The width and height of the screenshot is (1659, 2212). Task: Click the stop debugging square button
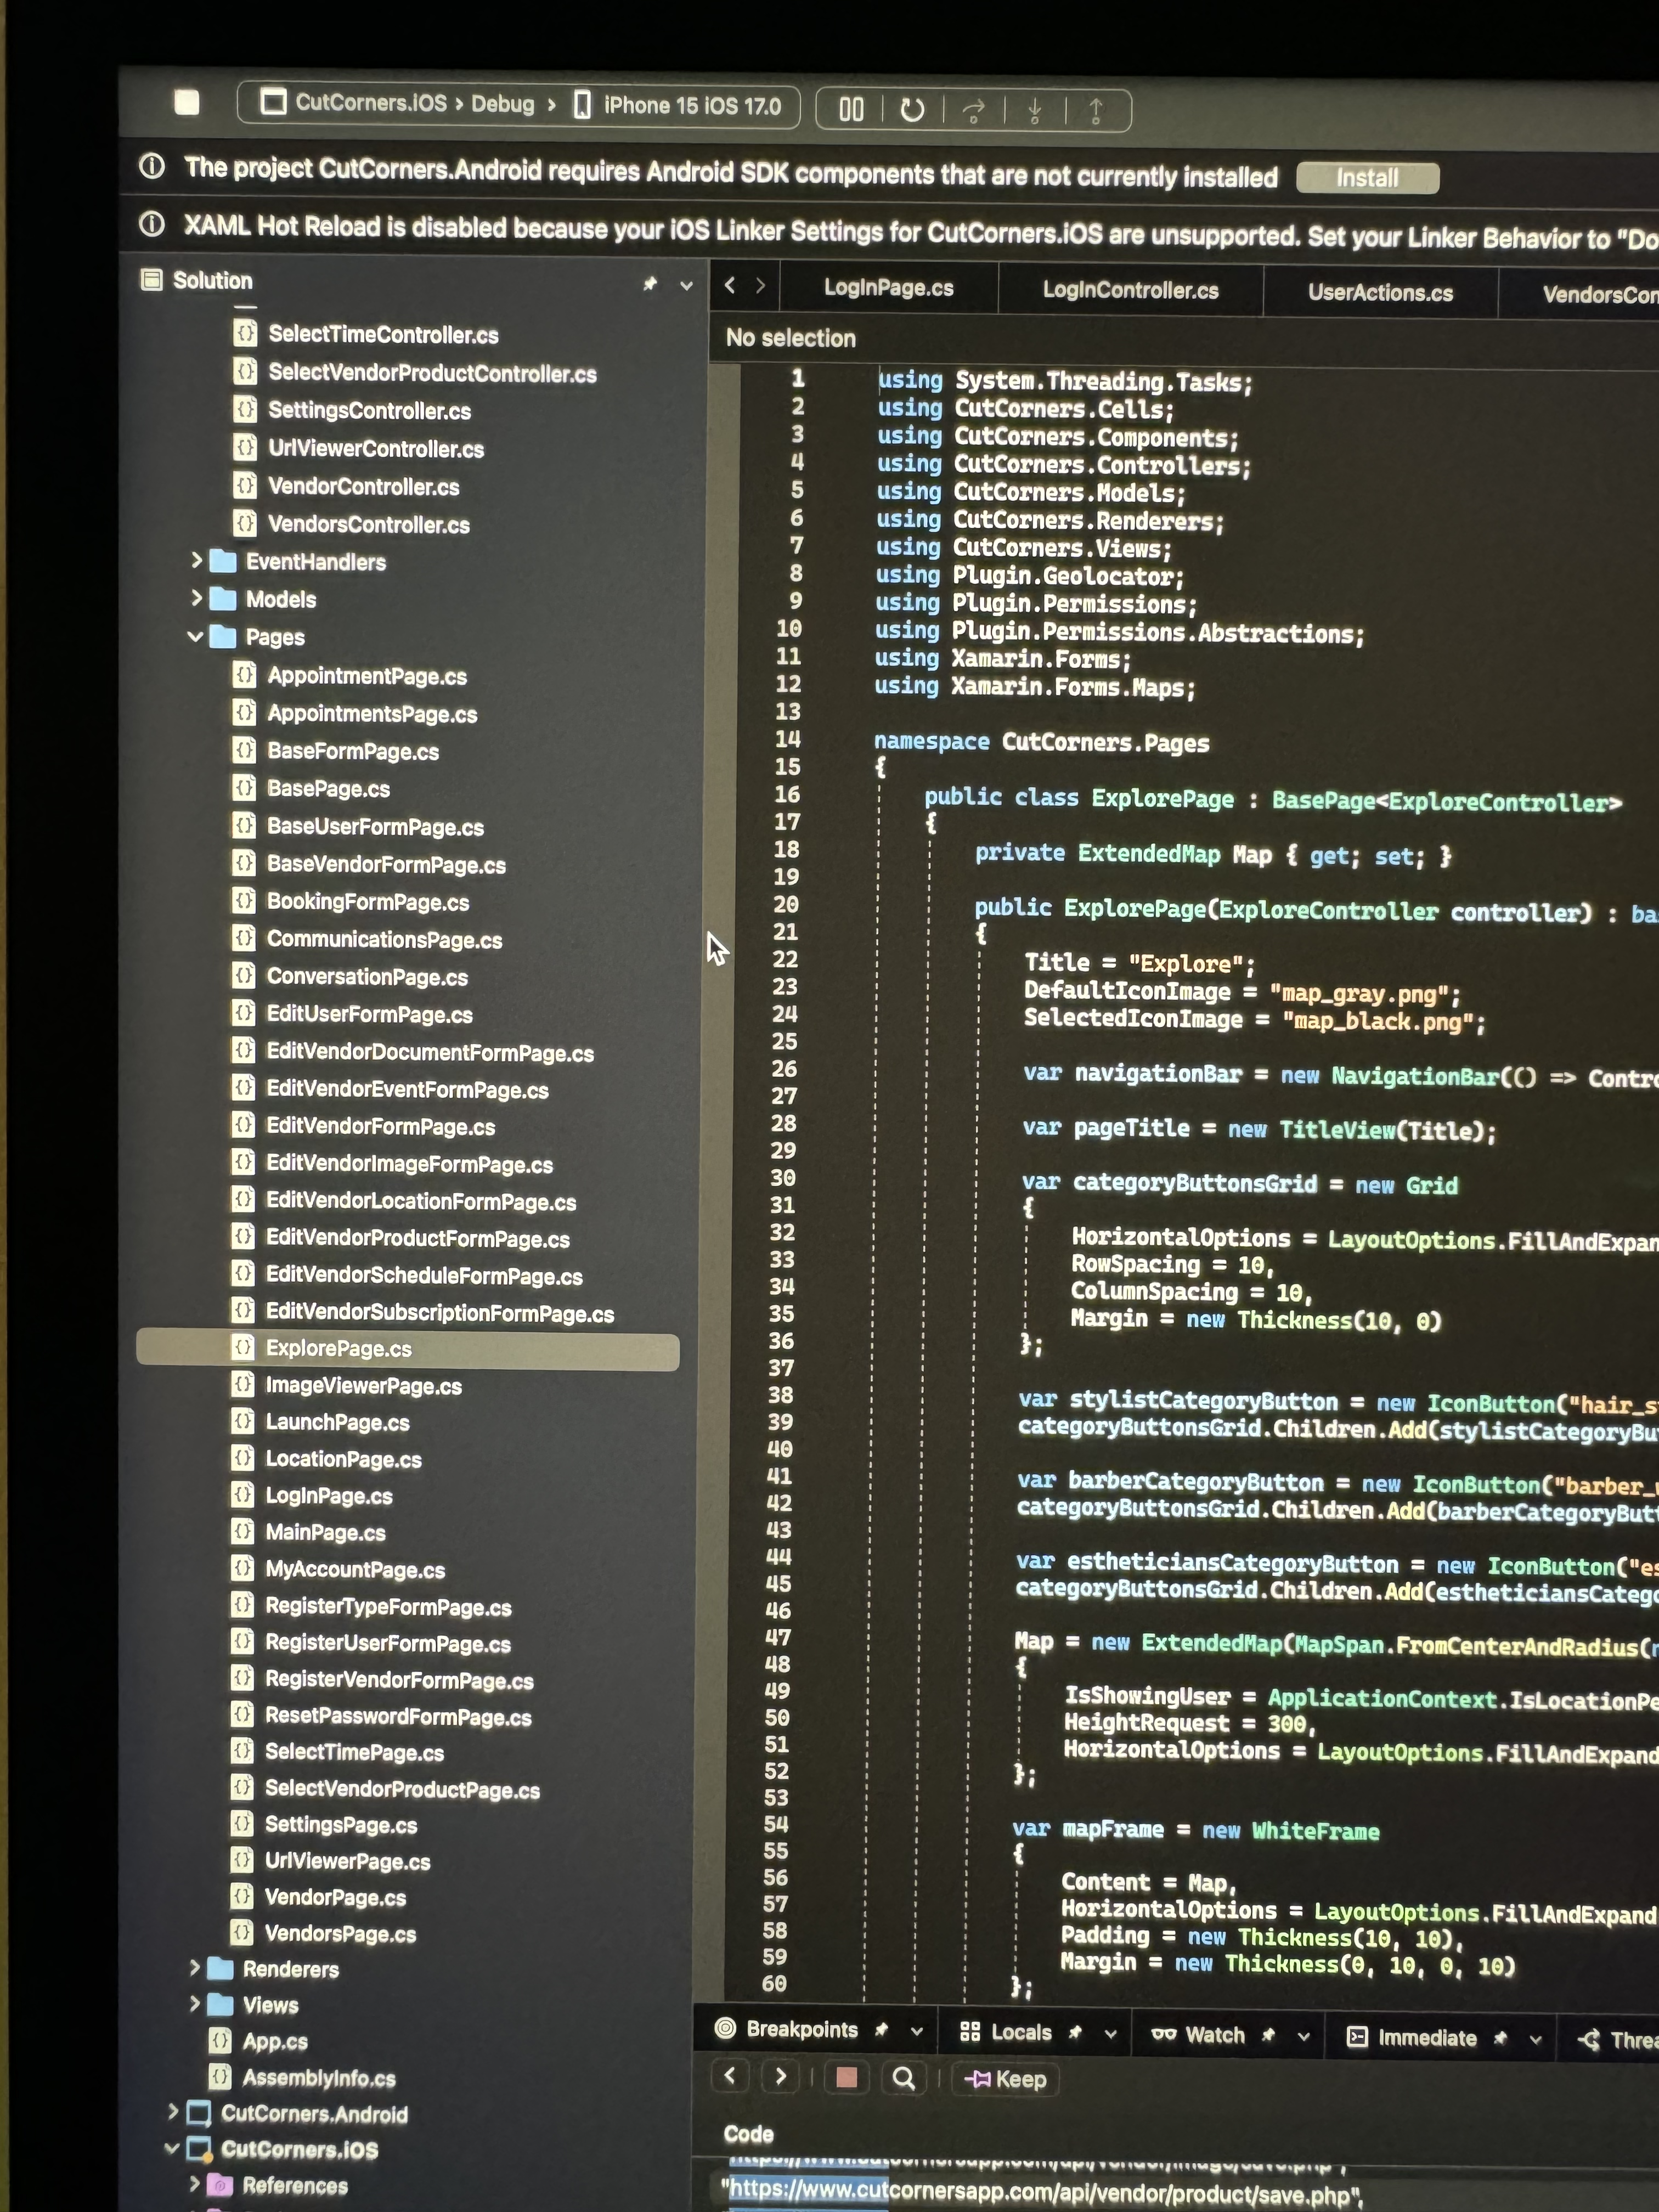click(187, 102)
